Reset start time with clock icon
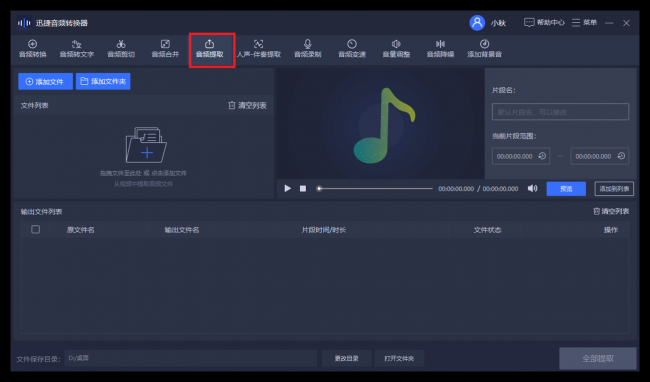The height and width of the screenshot is (382, 650). click(542, 156)
